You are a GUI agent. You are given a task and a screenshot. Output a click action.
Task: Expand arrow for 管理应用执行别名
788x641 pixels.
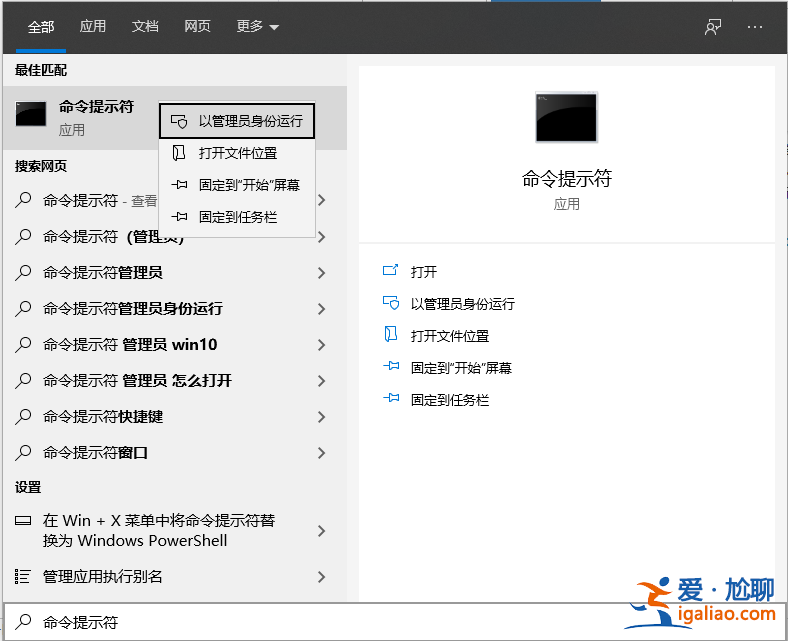322,577
